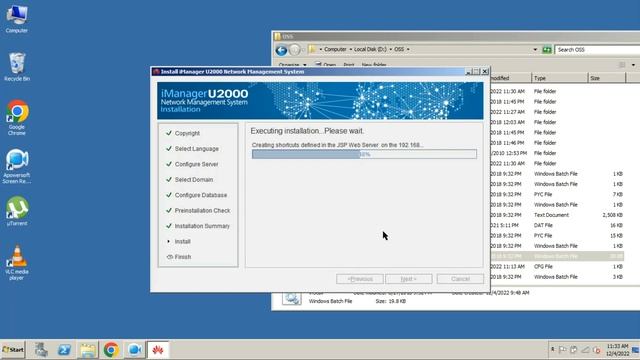Click the Configure Database step
Screen dimensions: 640x360
pyautogui.click(x=201, y=196)
